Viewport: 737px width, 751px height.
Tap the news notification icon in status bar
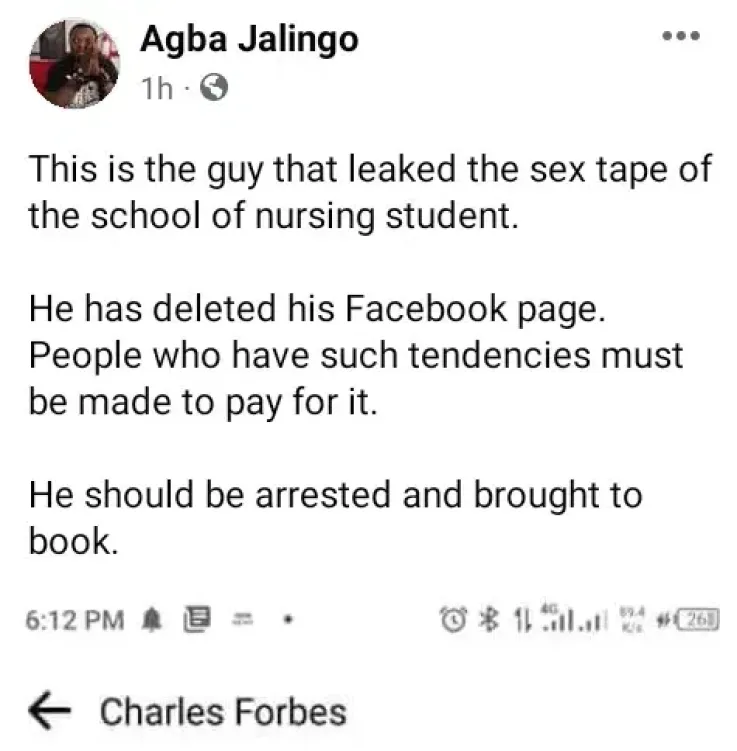(x=197, y=619)
